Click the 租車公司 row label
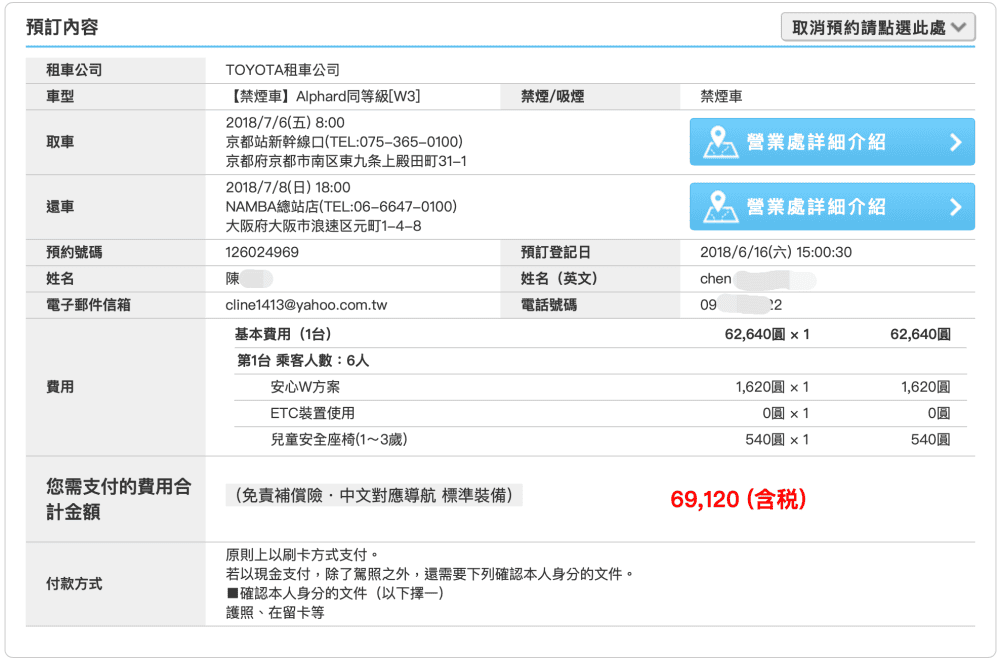Screen dimensions: 1000x660 pos(74,70)
